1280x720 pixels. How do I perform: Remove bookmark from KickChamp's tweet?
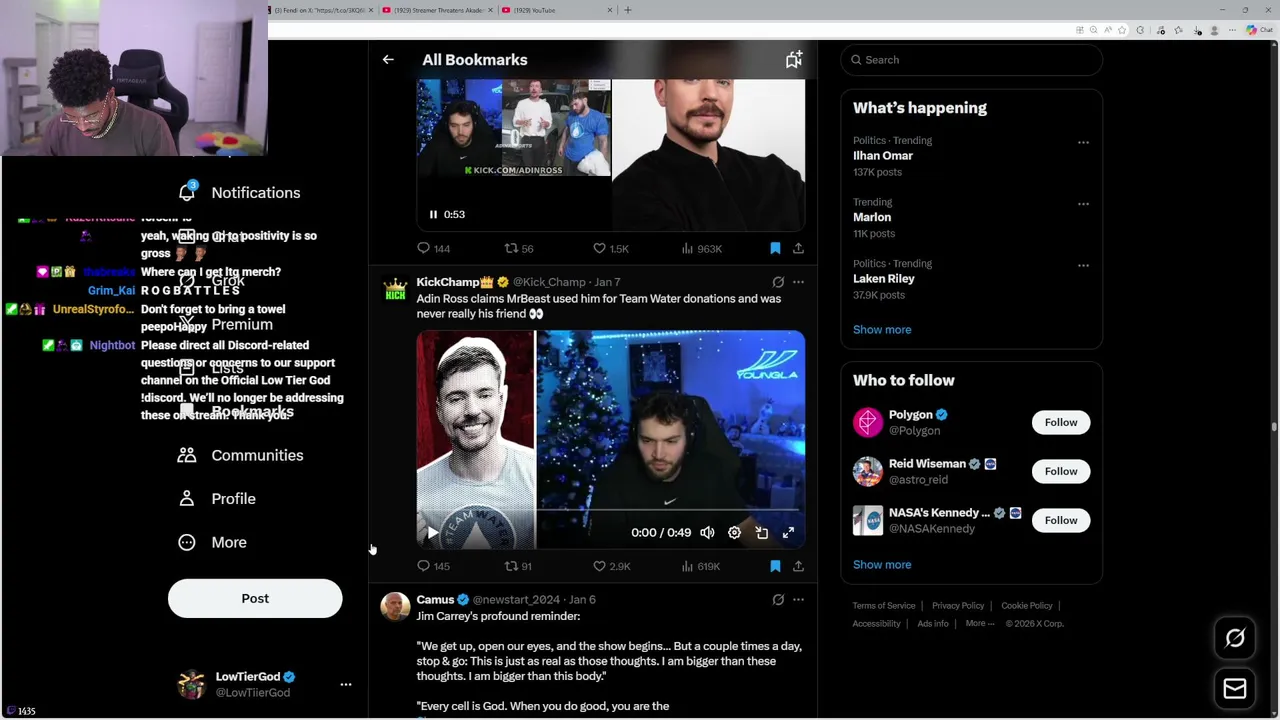click(775, 566)
